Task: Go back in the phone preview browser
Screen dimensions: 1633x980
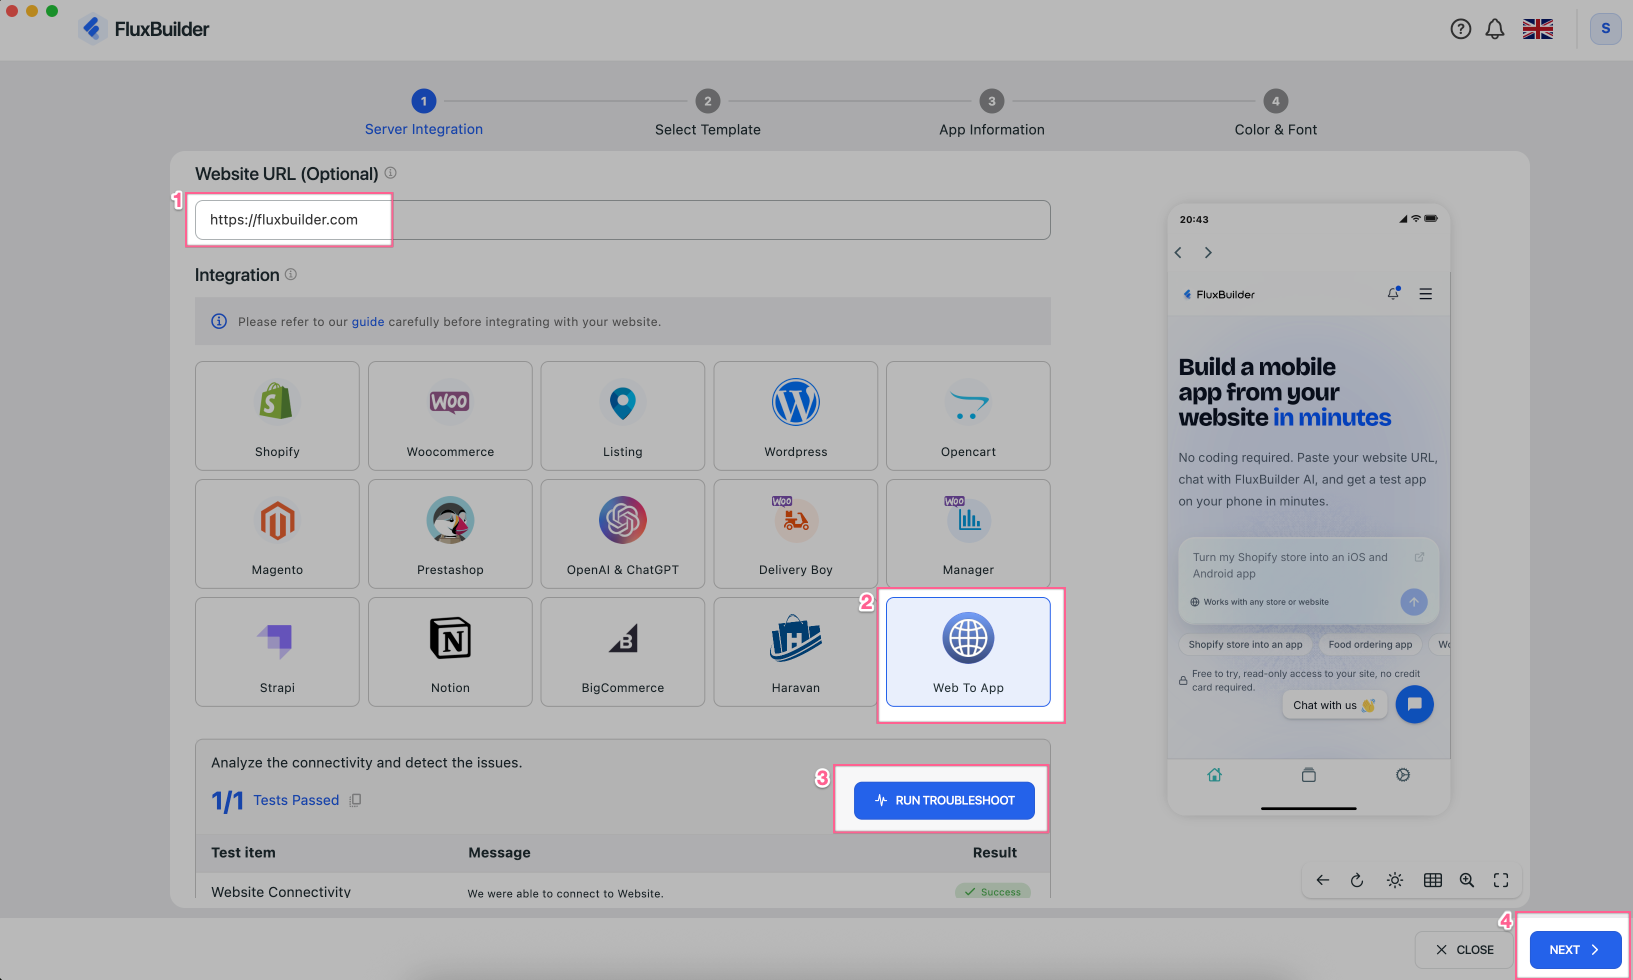Action: pyautogui.click(x=1179, y=252)
